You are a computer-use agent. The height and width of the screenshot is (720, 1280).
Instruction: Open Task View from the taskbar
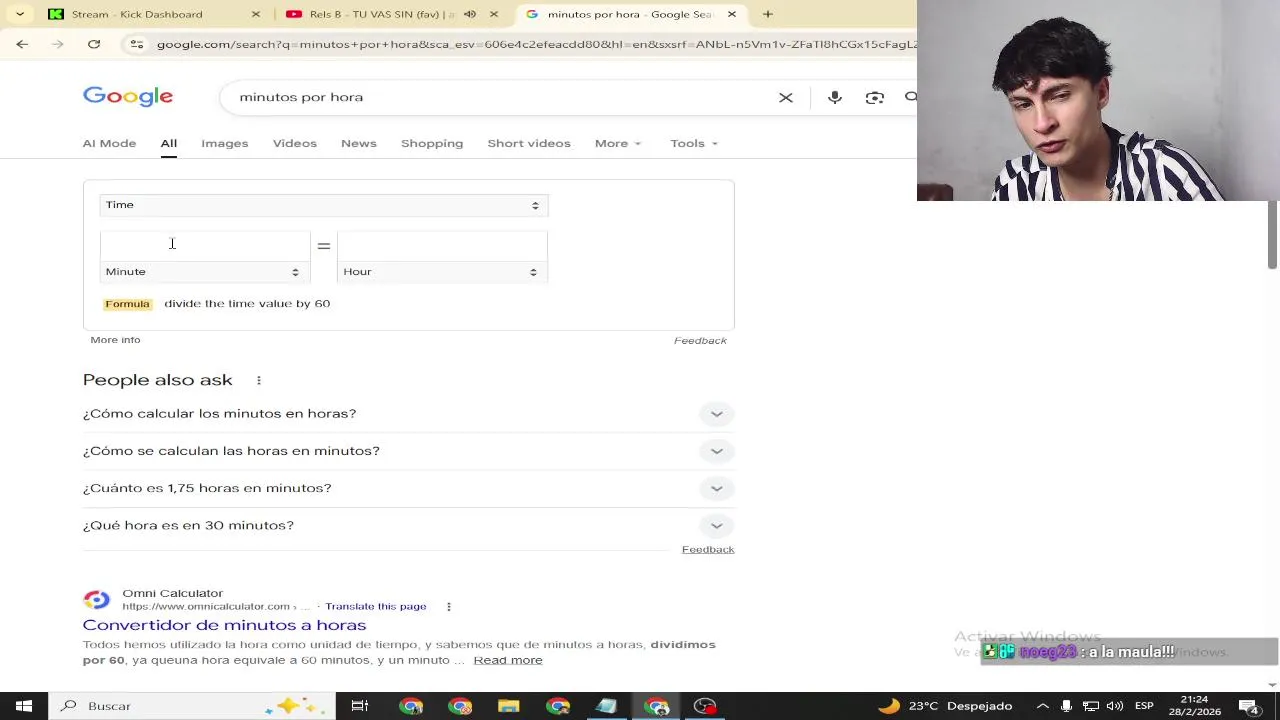360,706
